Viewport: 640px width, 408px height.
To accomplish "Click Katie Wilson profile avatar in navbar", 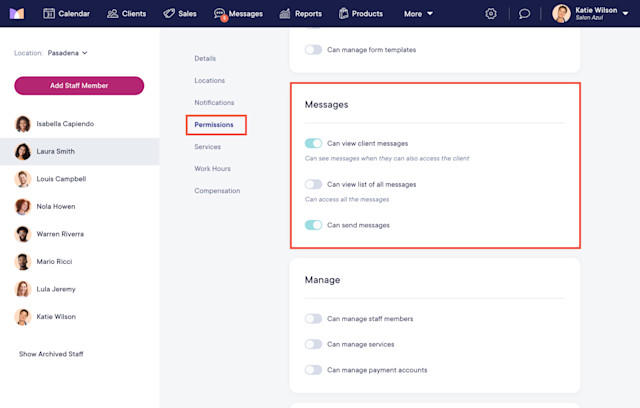I will (x=561, y=13).
